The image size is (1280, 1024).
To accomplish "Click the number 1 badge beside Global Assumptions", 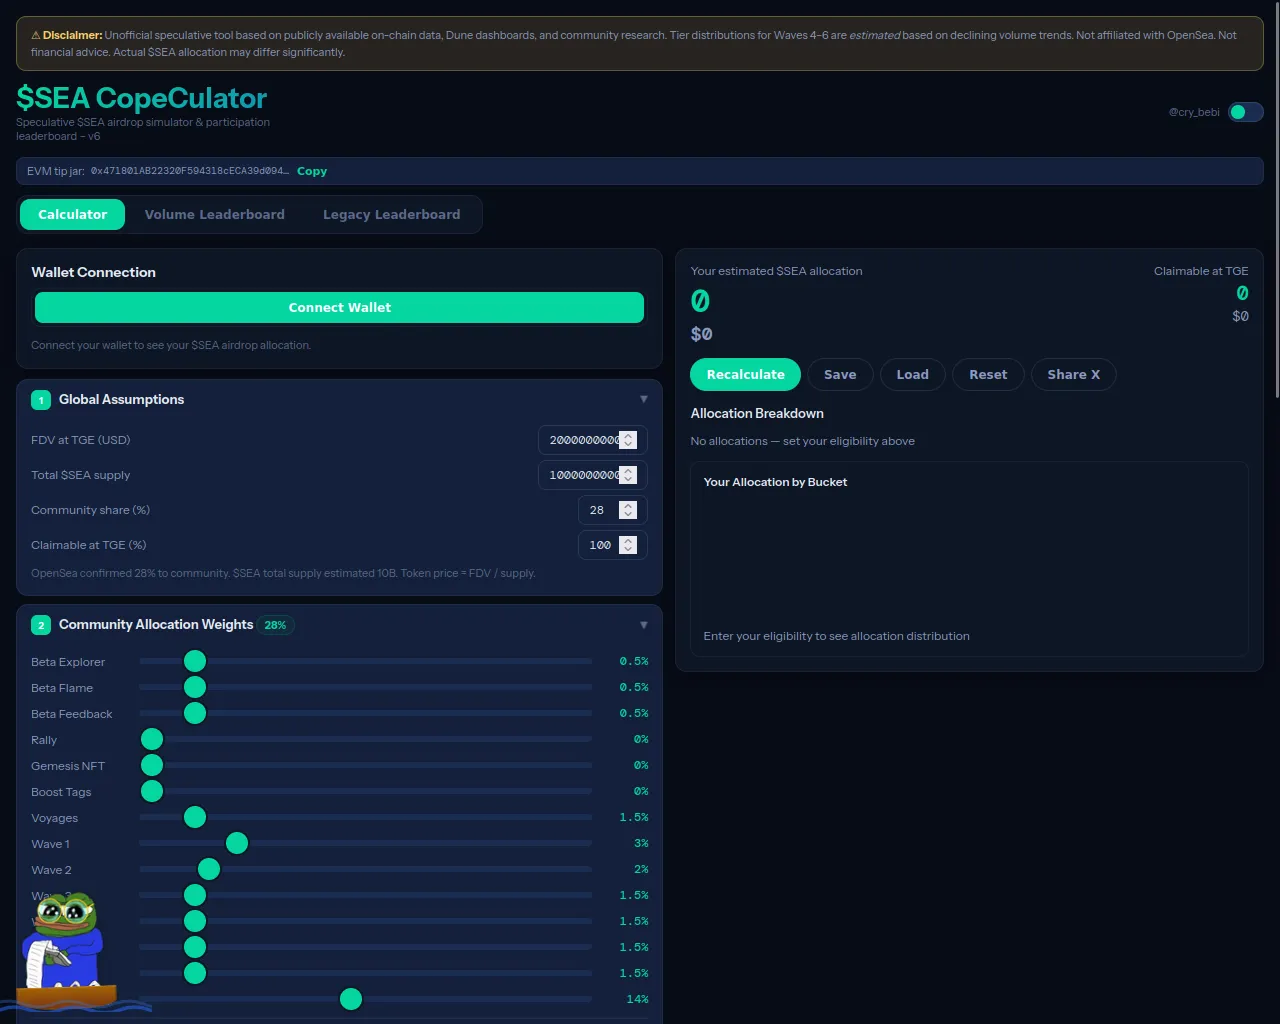I will pos(41,400).
